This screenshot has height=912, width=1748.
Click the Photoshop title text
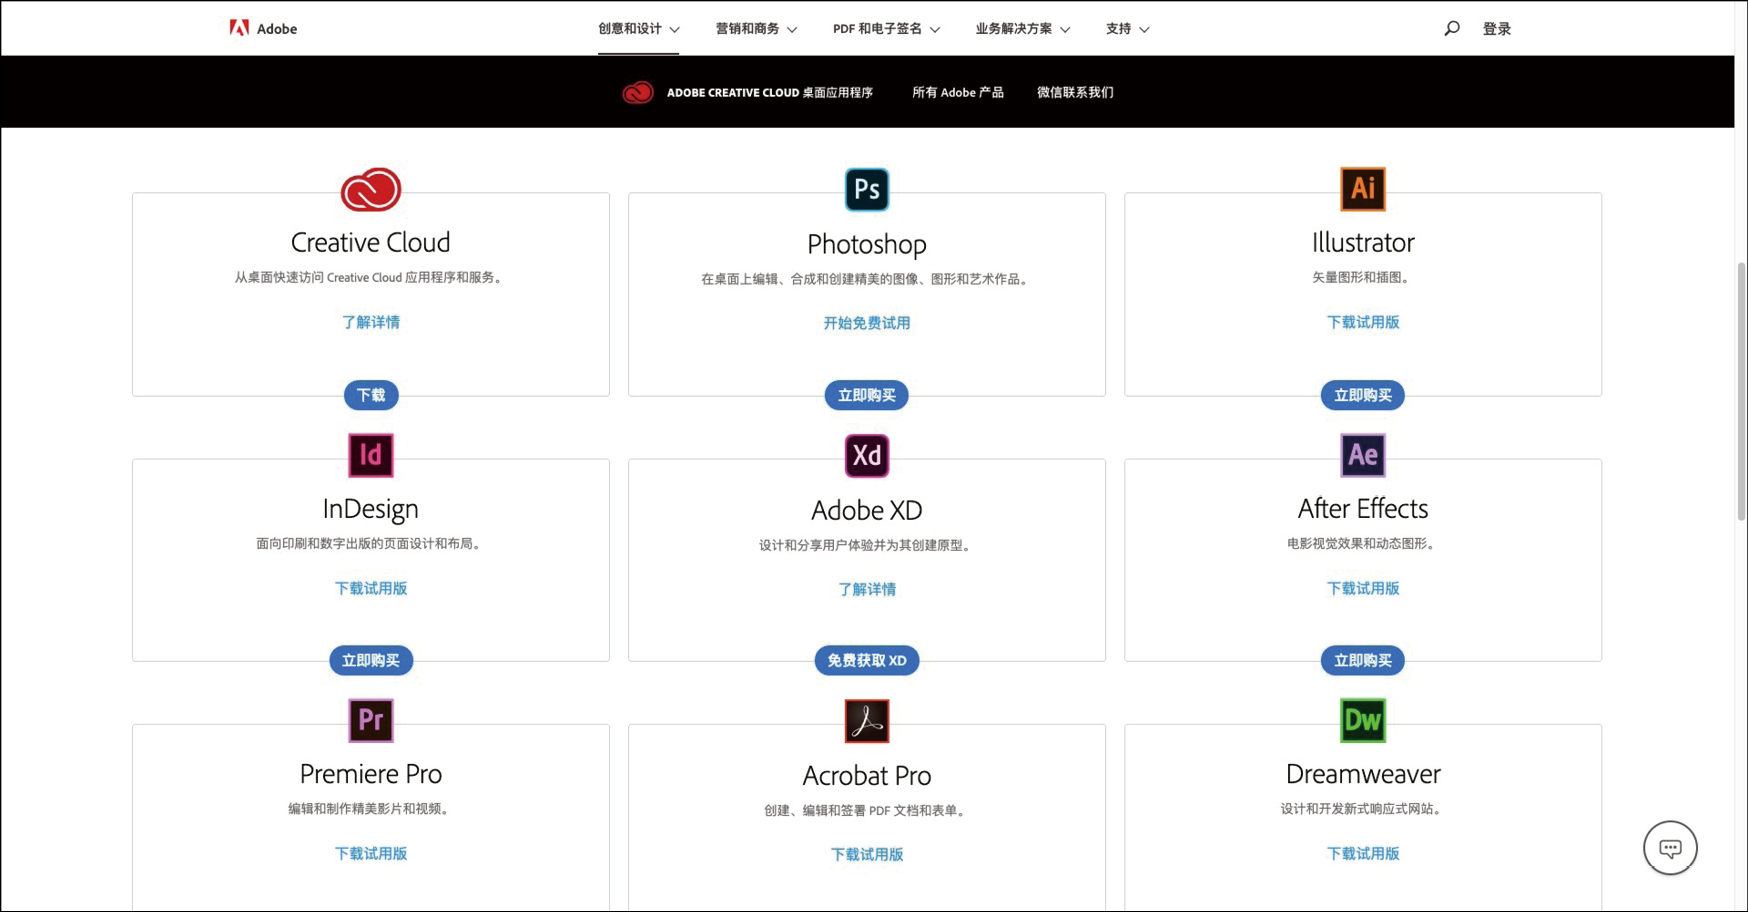click(x=867, y=244)
